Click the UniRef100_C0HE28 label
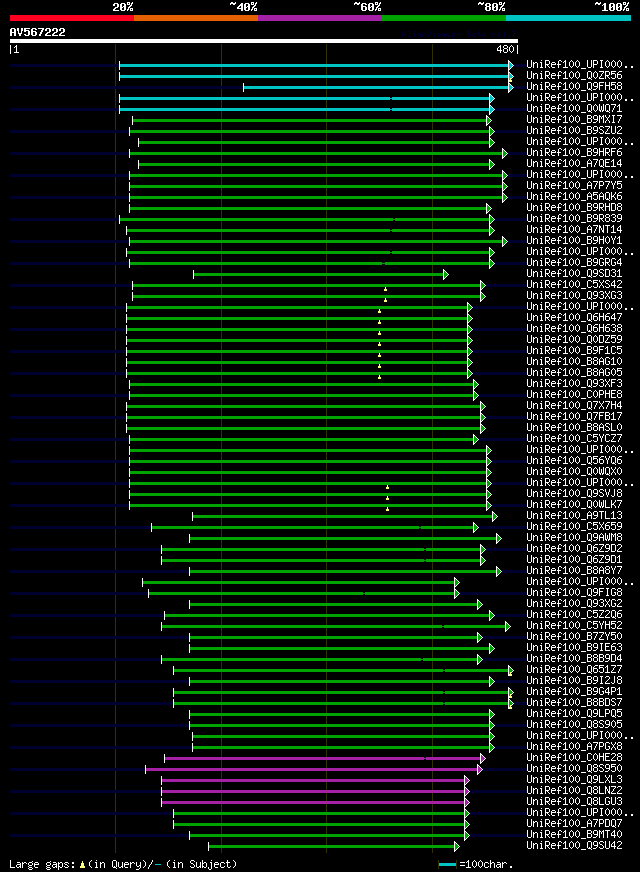 [x=574, y=757]
